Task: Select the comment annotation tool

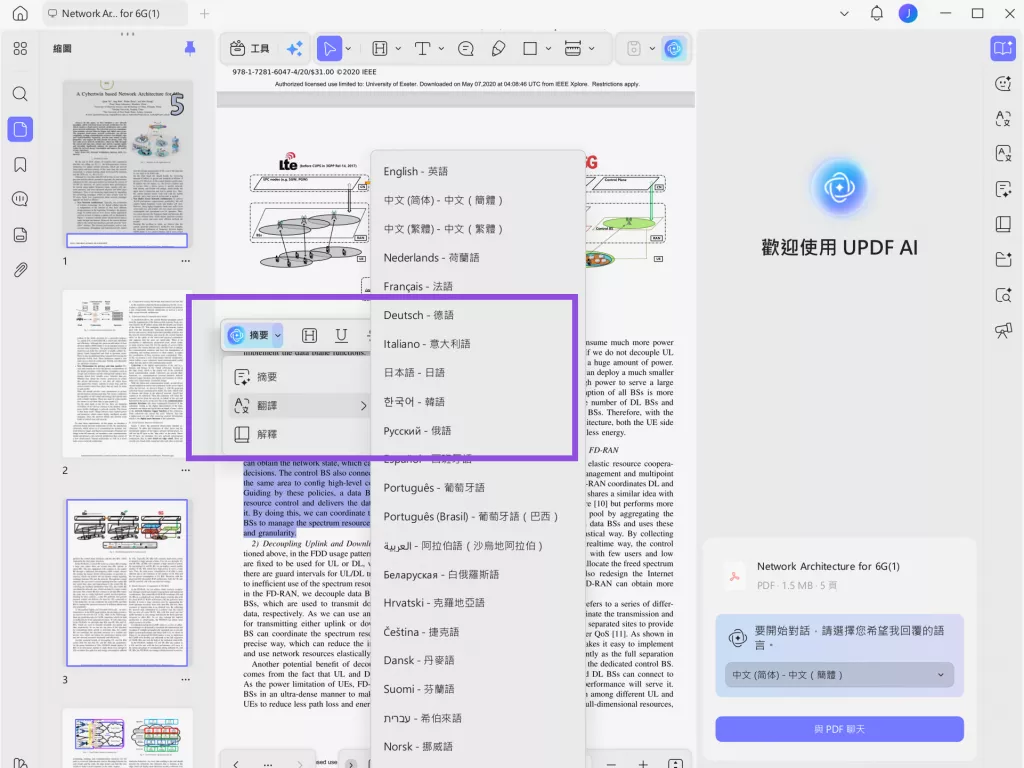Action: pos(466,48)
